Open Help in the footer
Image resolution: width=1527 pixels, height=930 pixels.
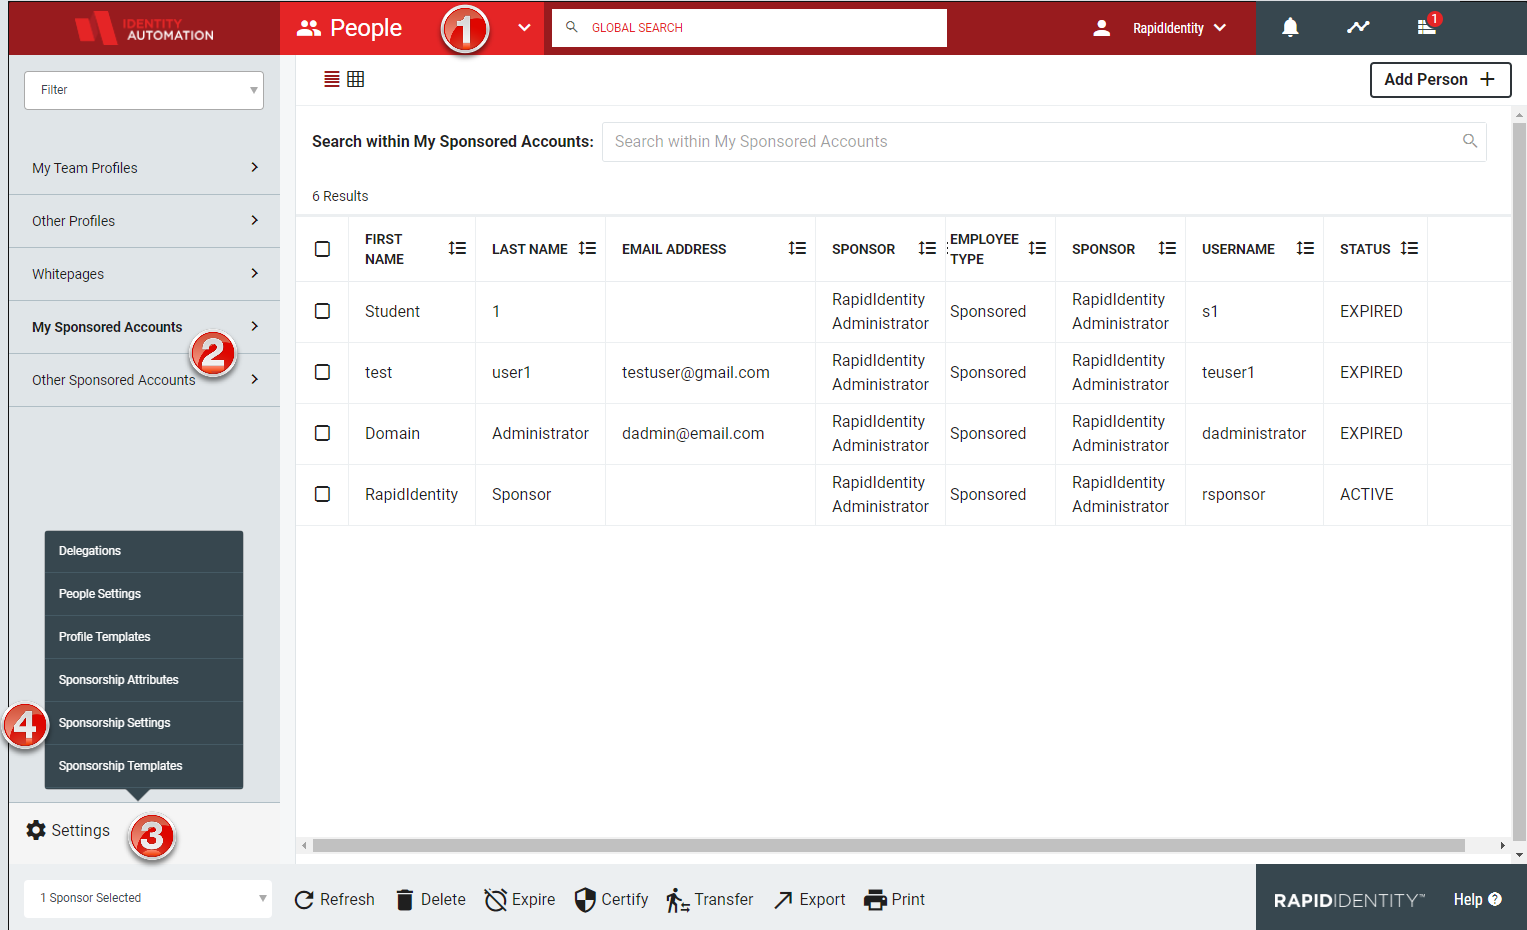pos(1477,900)
